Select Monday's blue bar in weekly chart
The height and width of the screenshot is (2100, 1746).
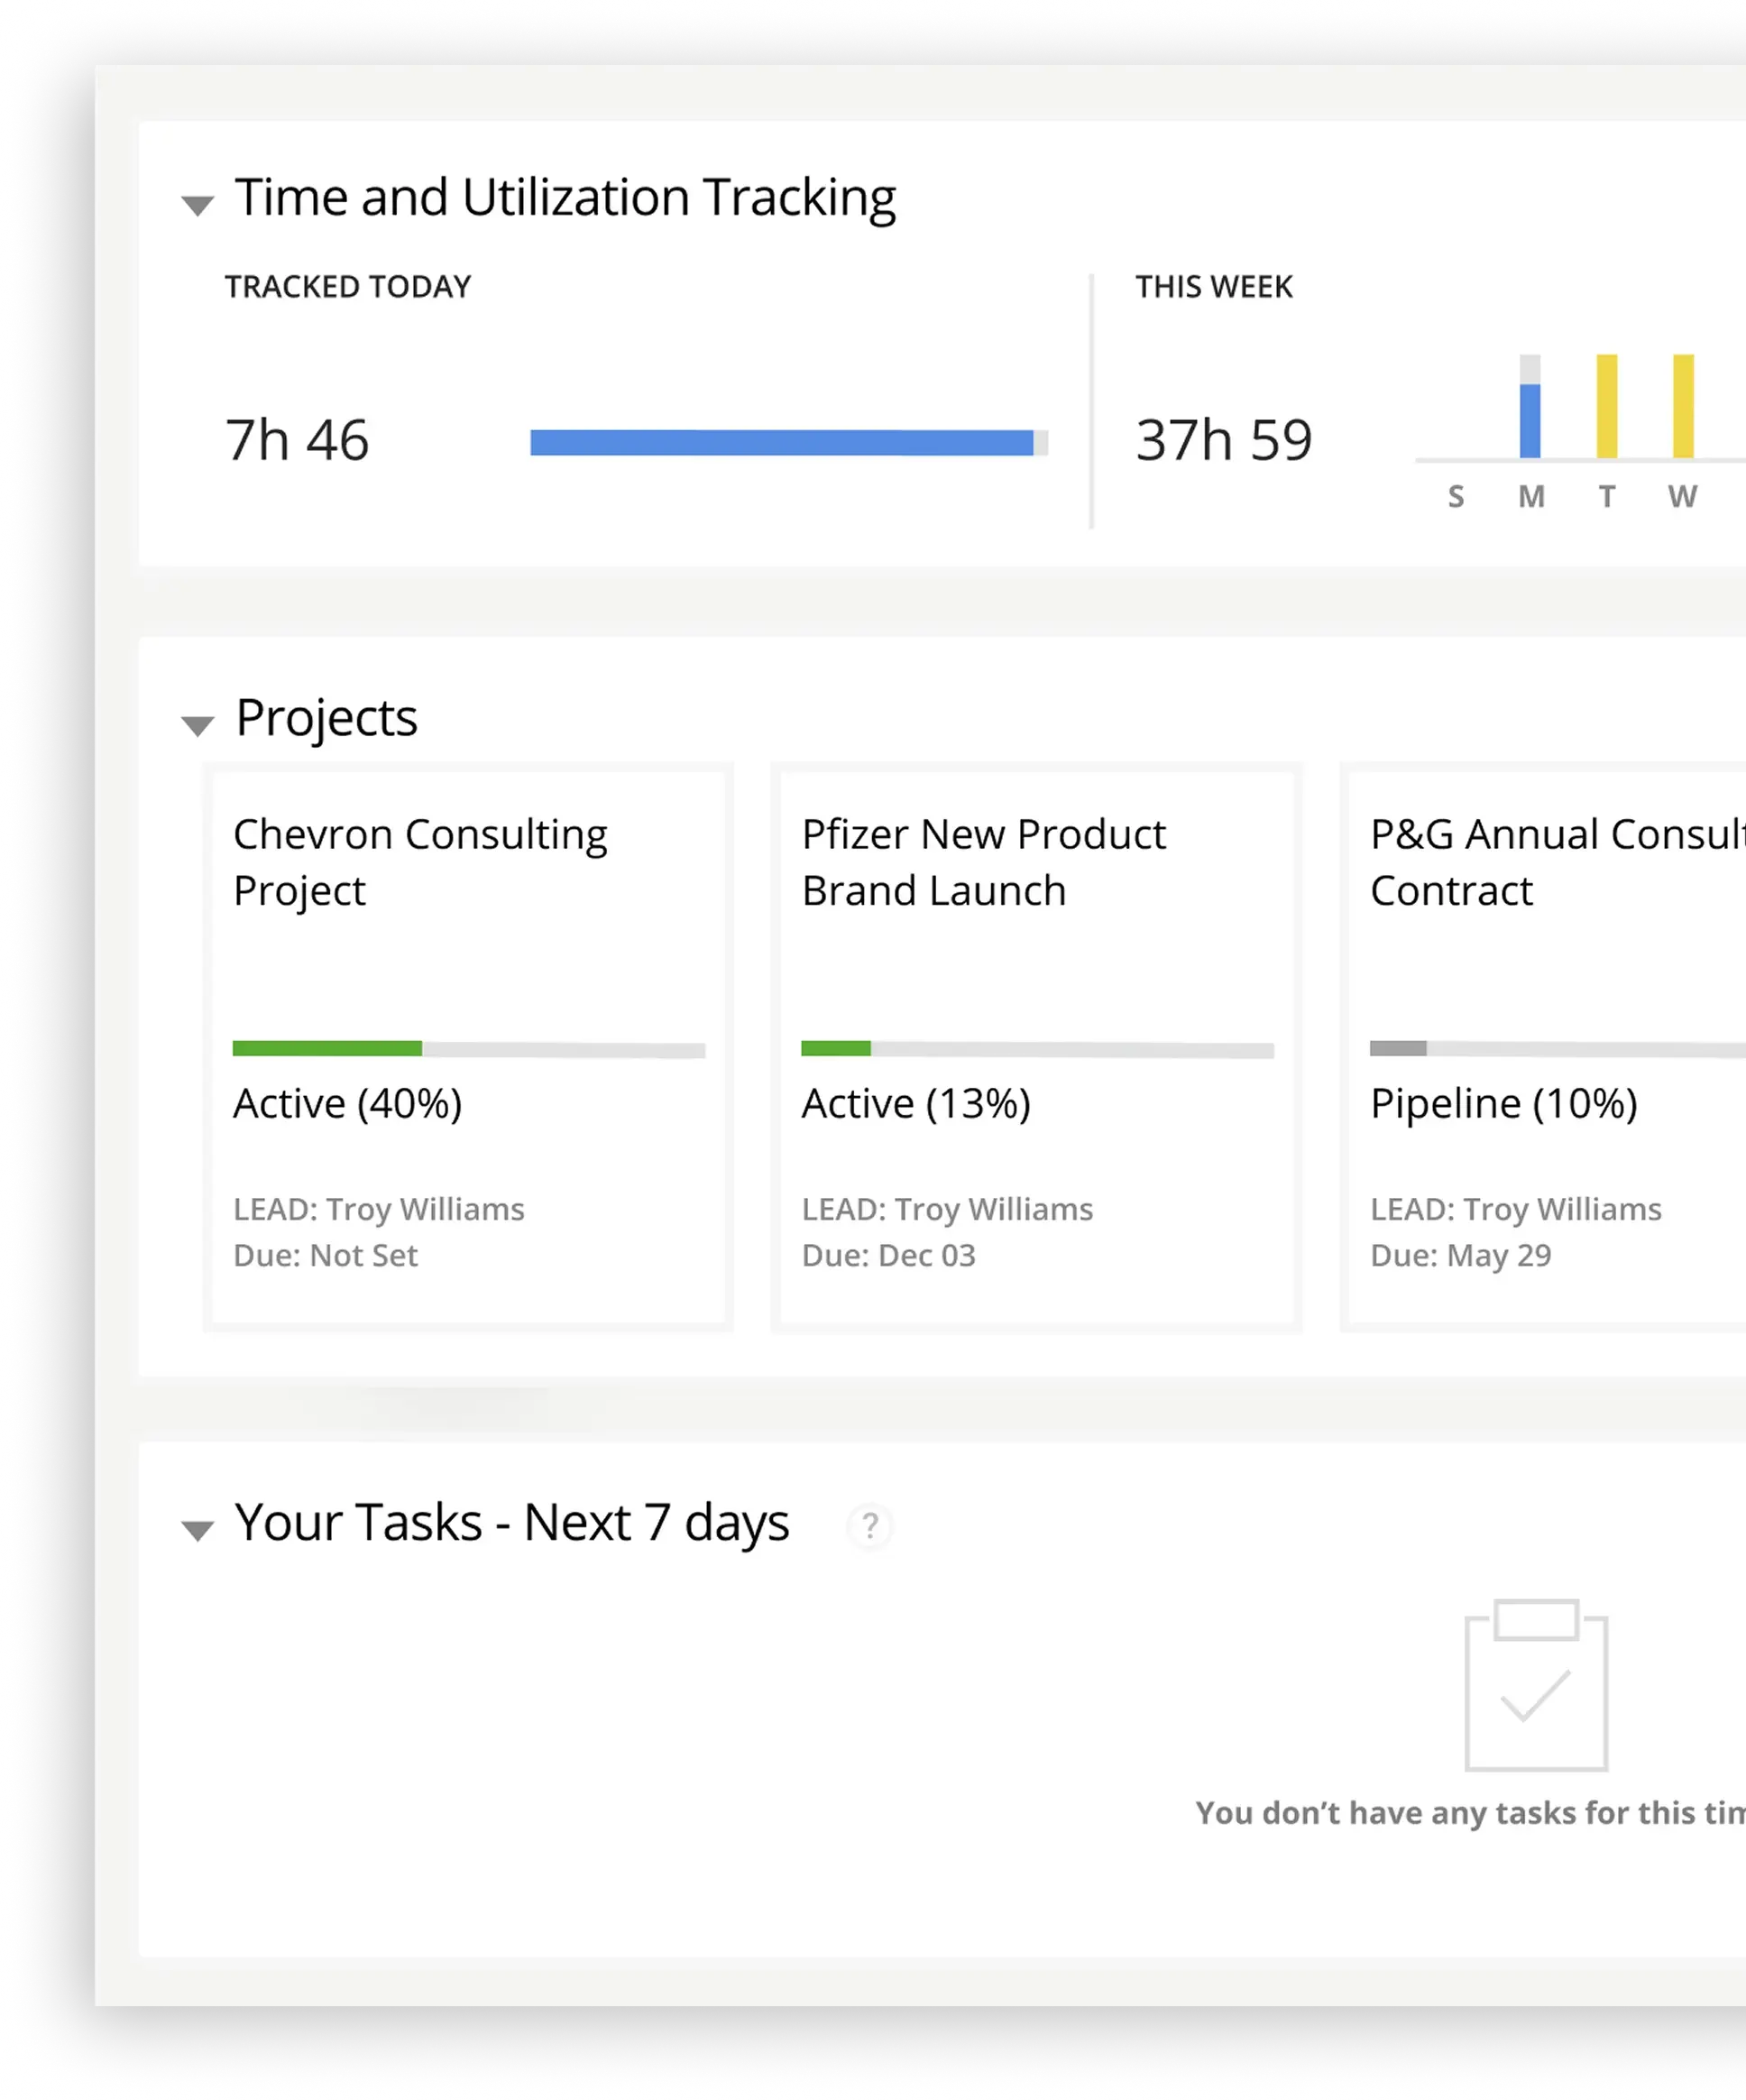1530,420
